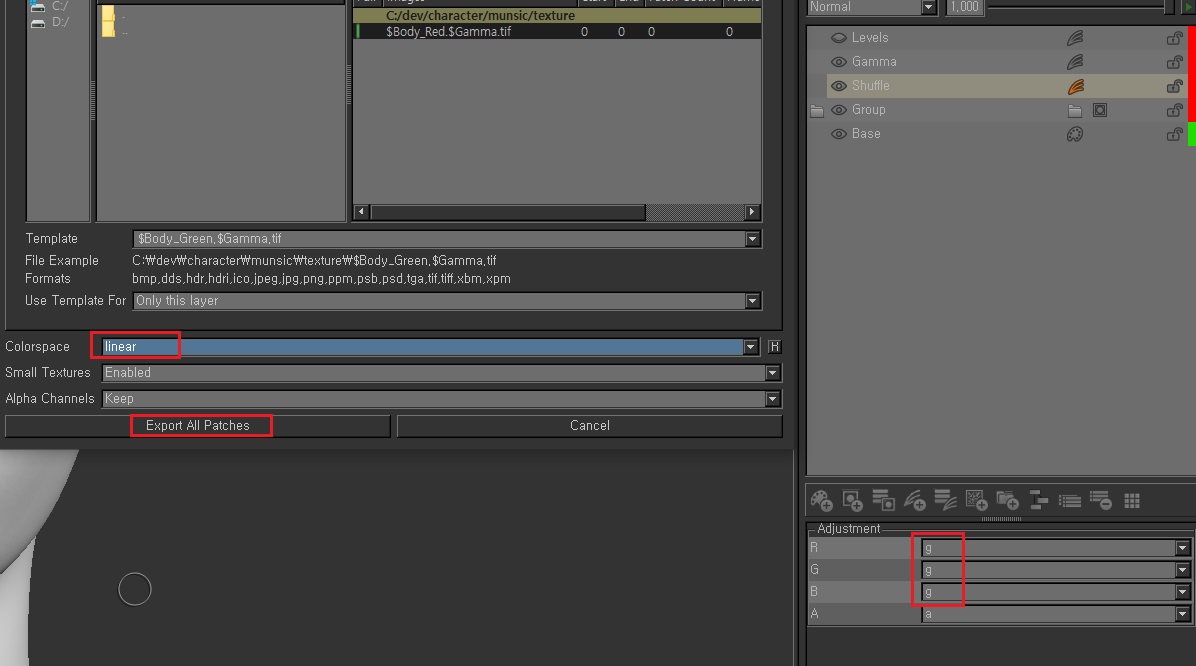Viewport: 1196px width, 666px height.
Task: Select the C:/dev/character/munsic/texture path row
Action: [x=557, y=15]
